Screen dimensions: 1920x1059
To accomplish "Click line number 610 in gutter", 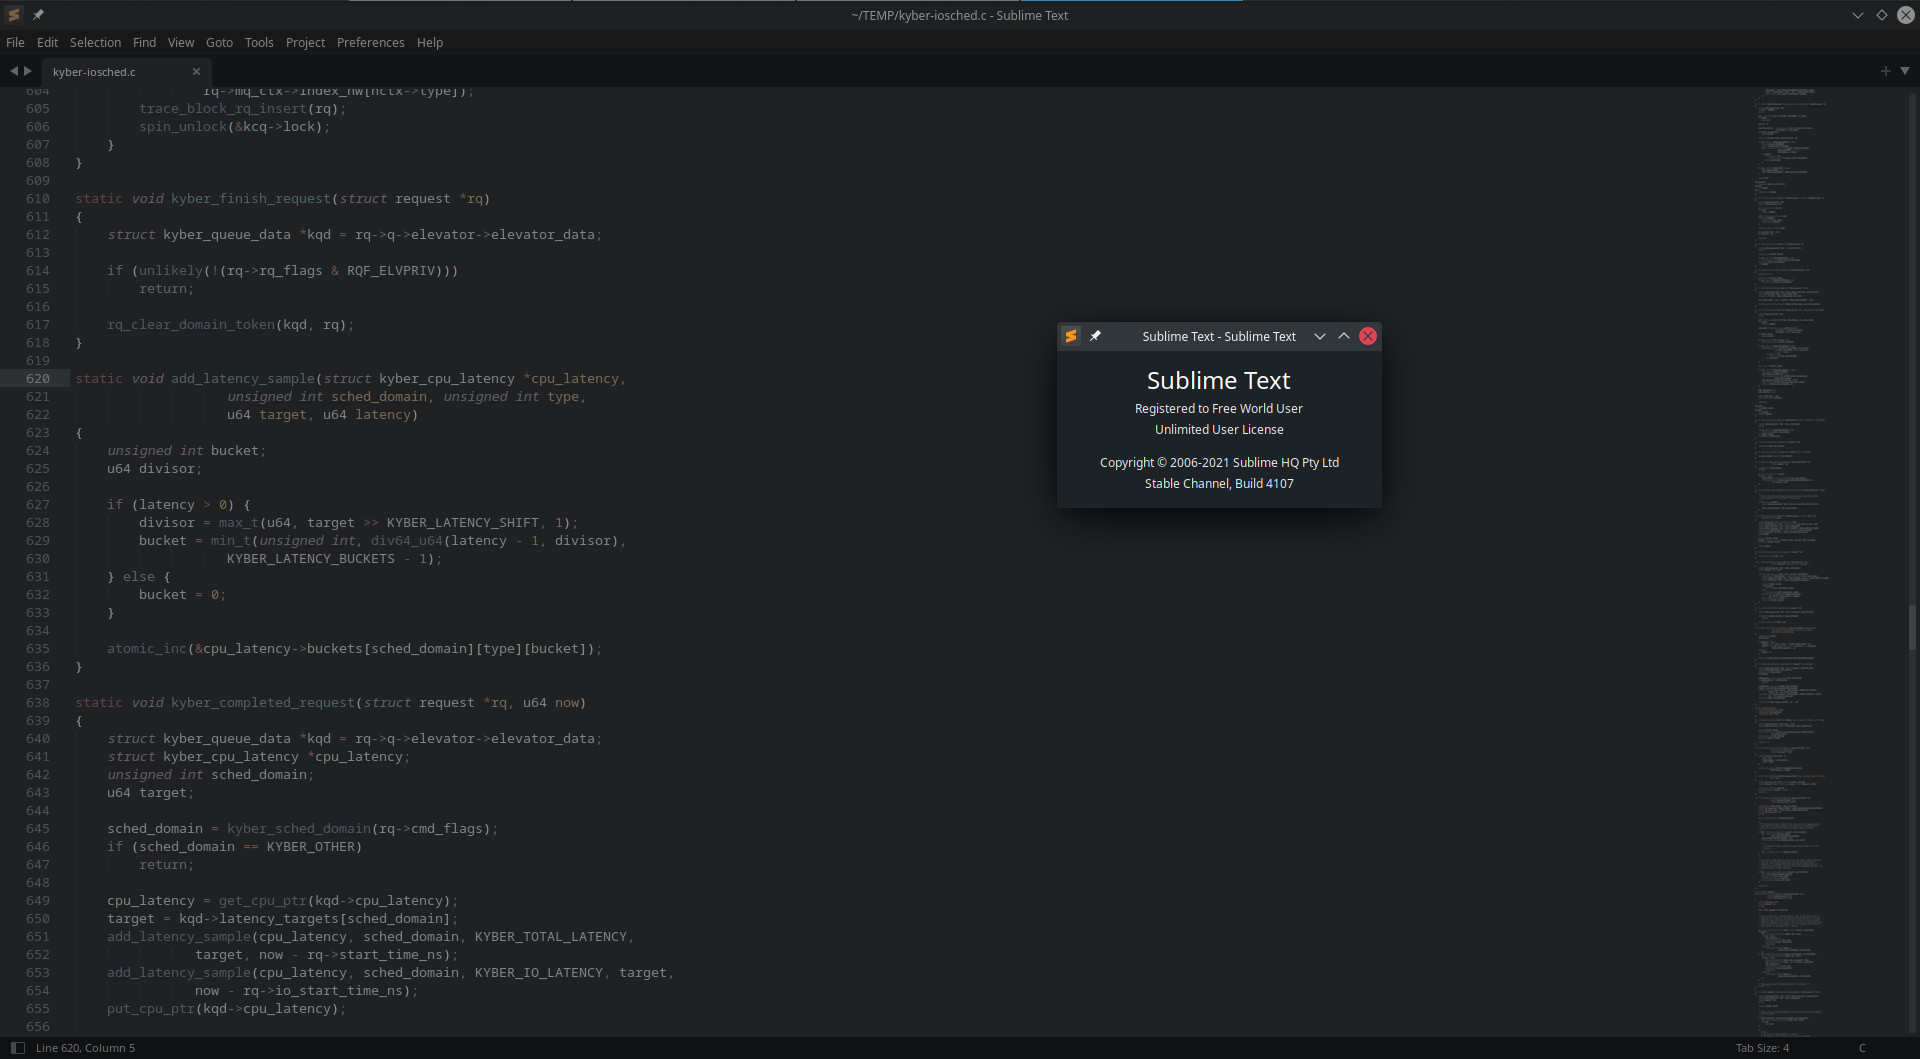I will coord(38,199).
